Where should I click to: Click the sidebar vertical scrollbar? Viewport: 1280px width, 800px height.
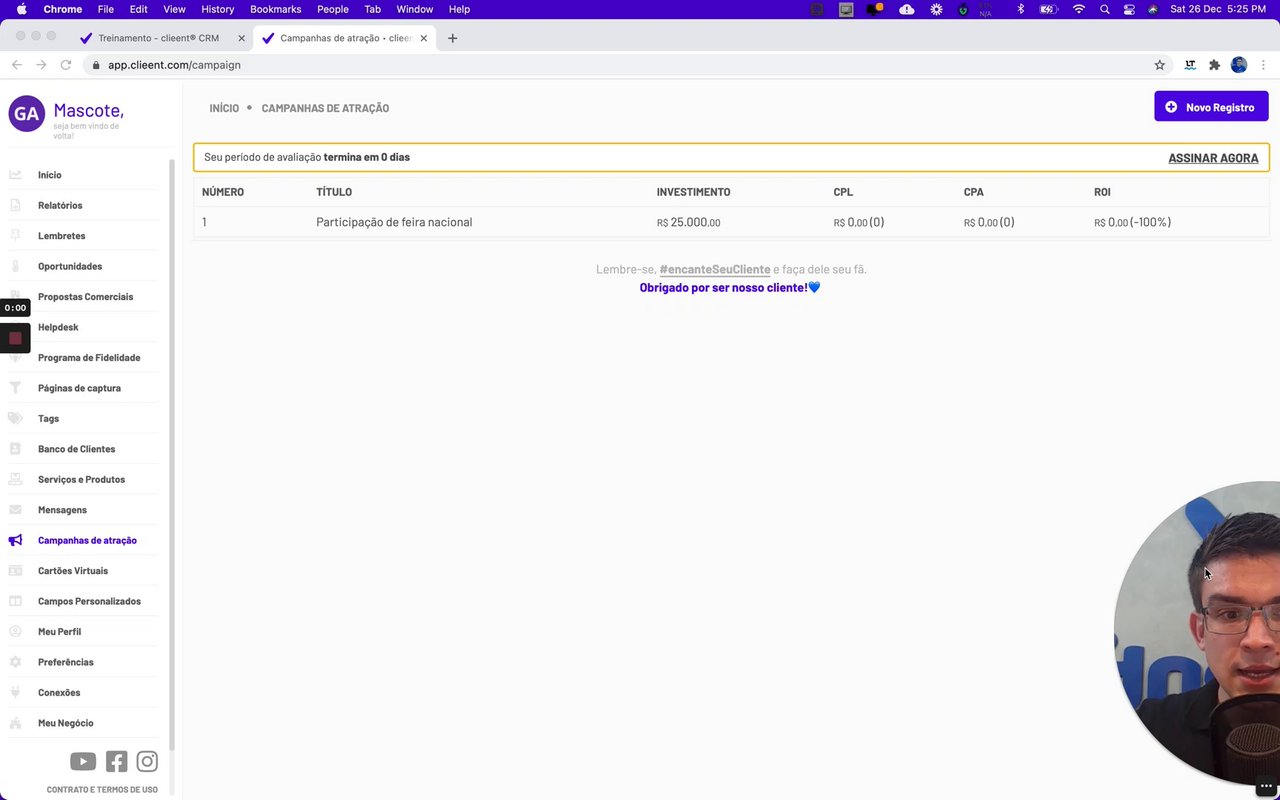pyautogui.click(x=172, y=455)
